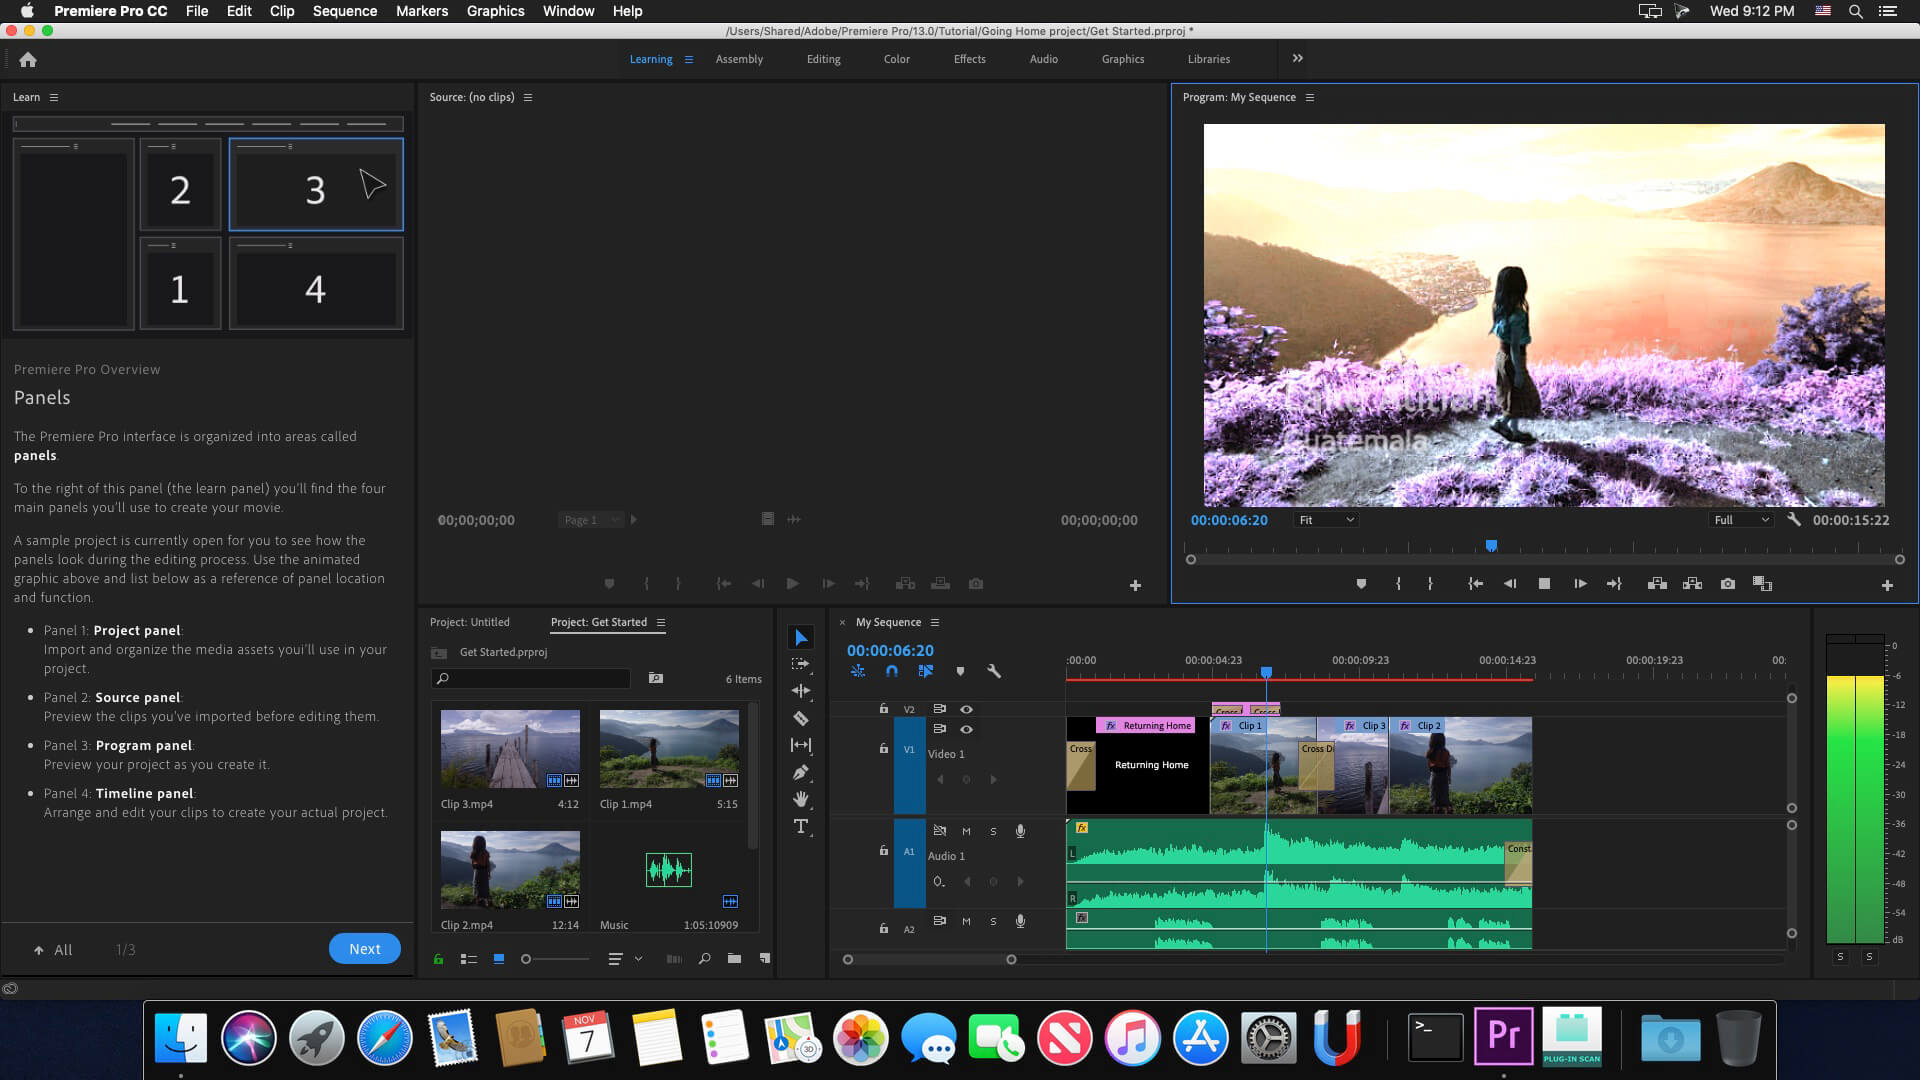Click the Learning tab in workspace

pyautogui.click(x=650, y=58)
